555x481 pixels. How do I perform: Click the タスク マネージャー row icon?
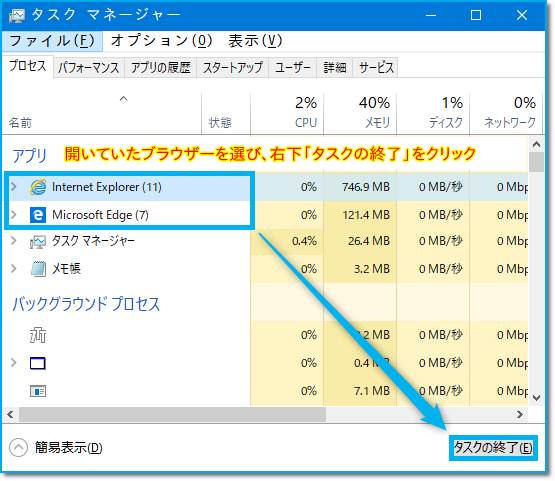point(38,241)
